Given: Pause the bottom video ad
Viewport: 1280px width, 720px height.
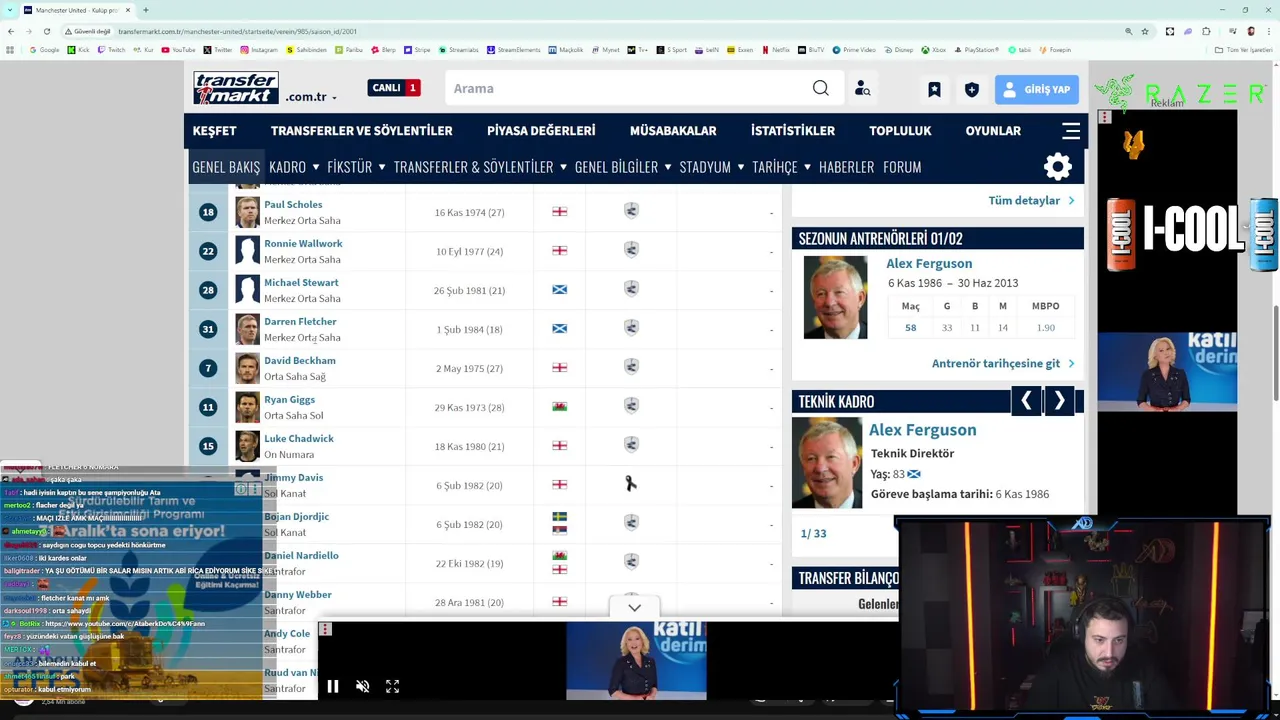Looking at the screenshot, I should point(333,686).
